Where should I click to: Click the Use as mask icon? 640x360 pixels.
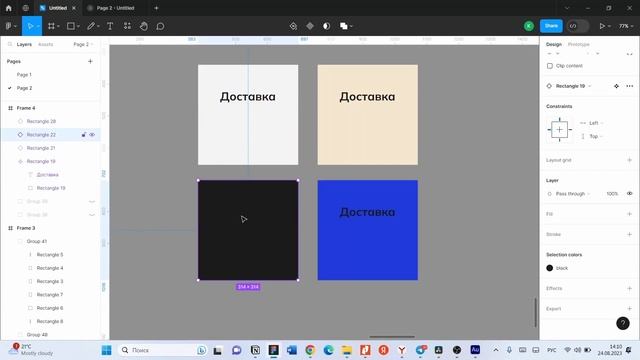tap(327, 26)
